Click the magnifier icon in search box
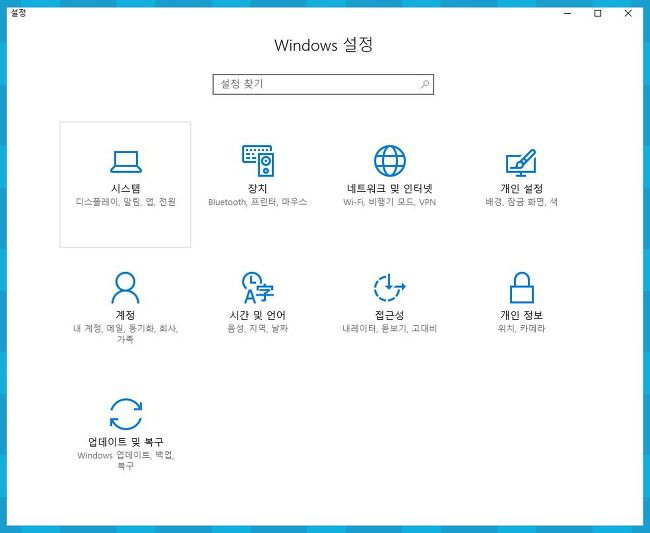The height and width of the screenshot is (533, 650). (x=425, y=85)
